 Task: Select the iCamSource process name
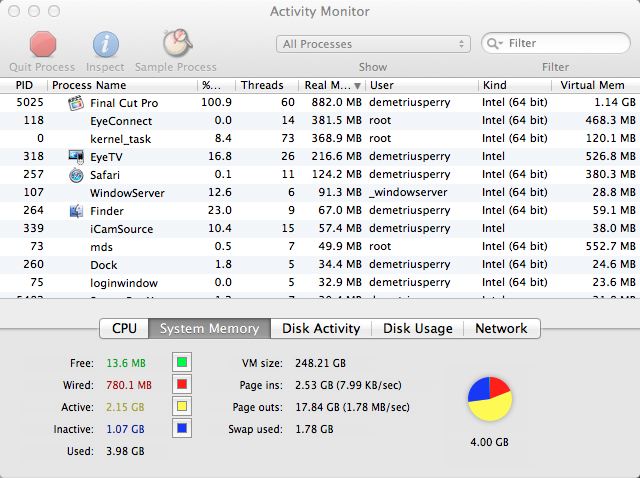coord(121,229)
